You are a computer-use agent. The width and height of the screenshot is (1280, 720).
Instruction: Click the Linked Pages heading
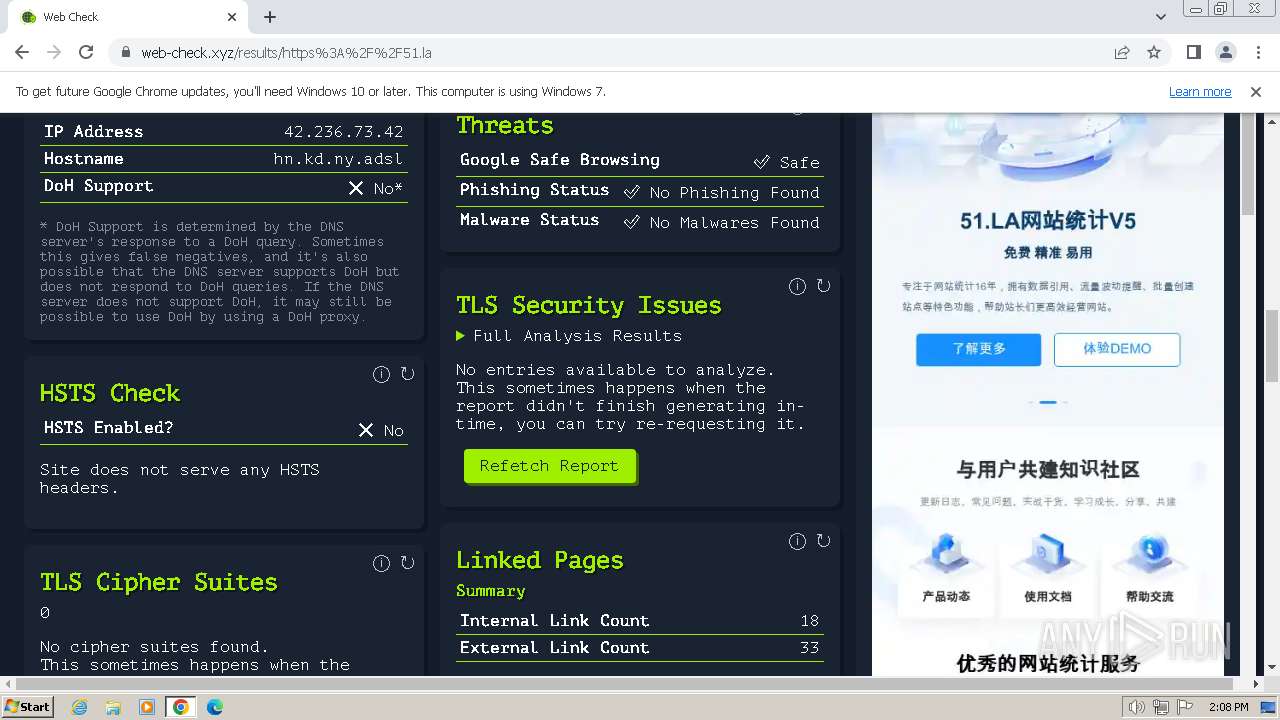(540, 561)
